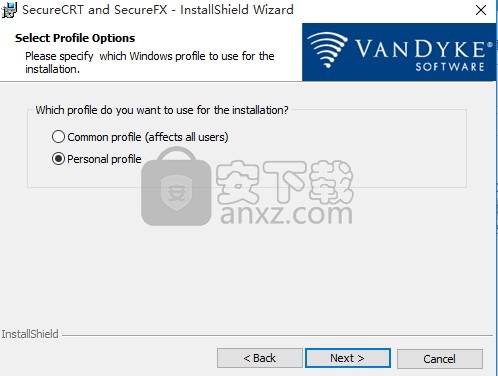Click the SecureCRT and SecureFX title text
The image size is (498, 376).
pos(158,10)
